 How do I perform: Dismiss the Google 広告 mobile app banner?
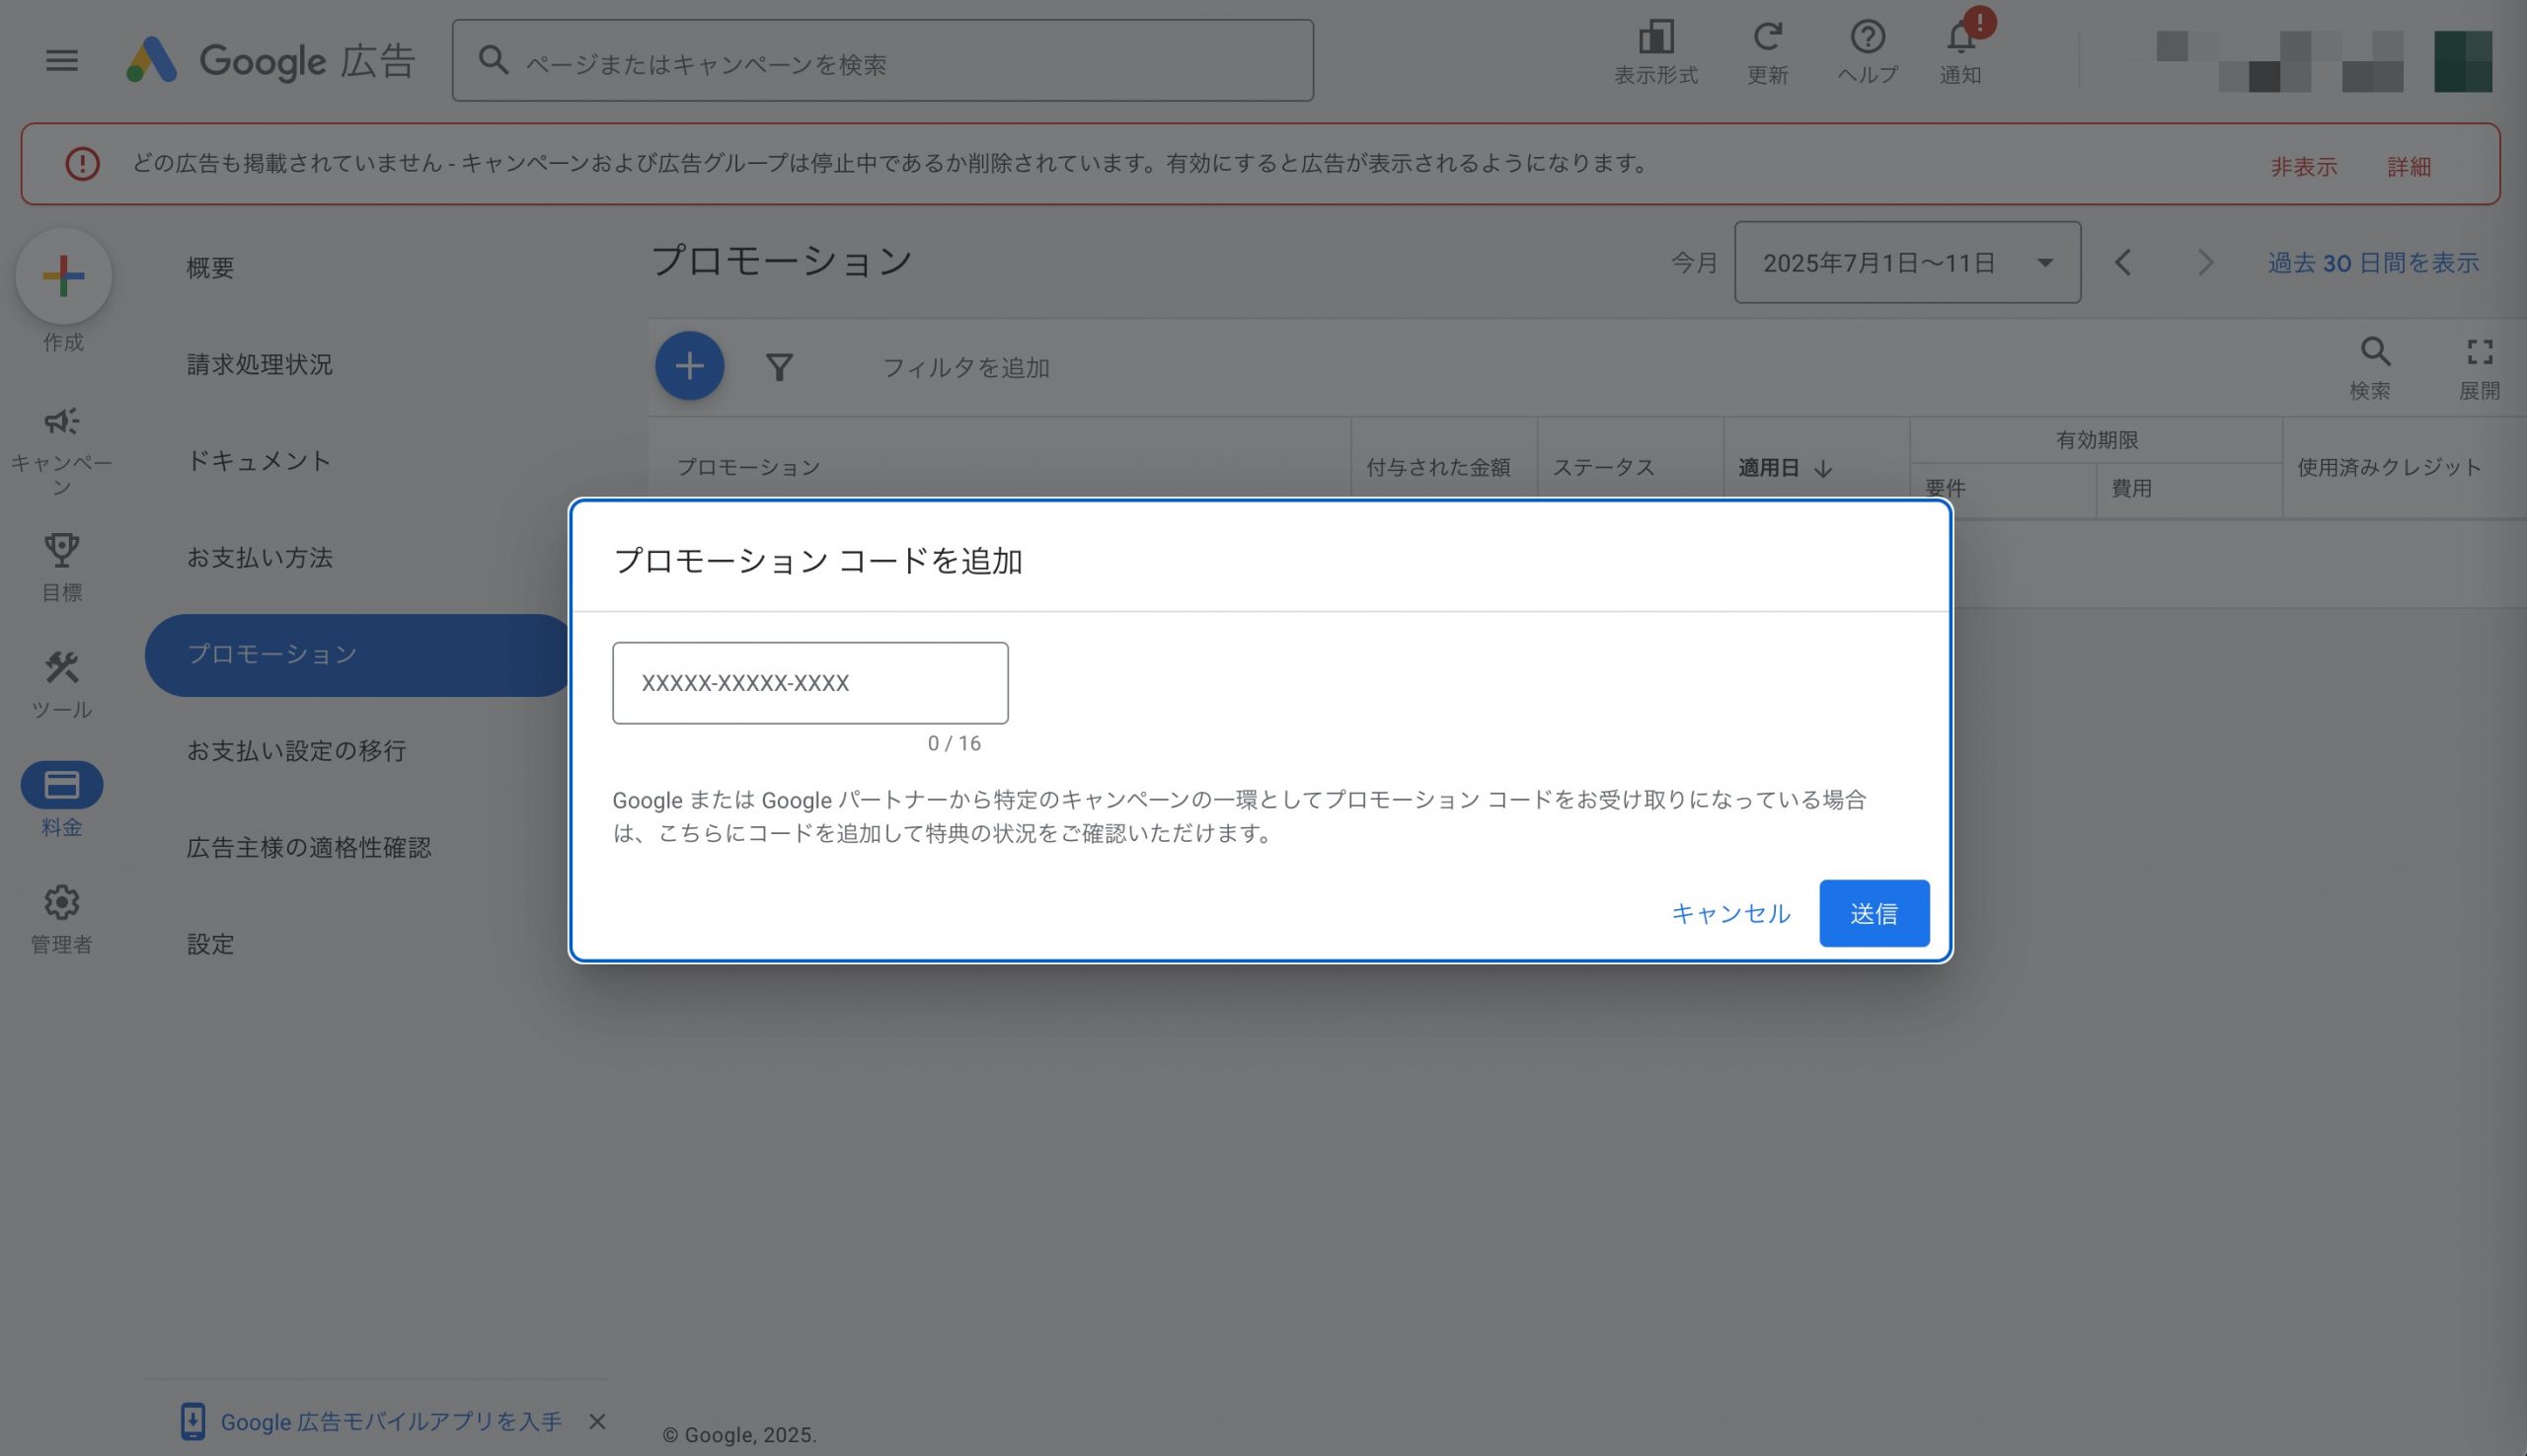coord(597,1421)
